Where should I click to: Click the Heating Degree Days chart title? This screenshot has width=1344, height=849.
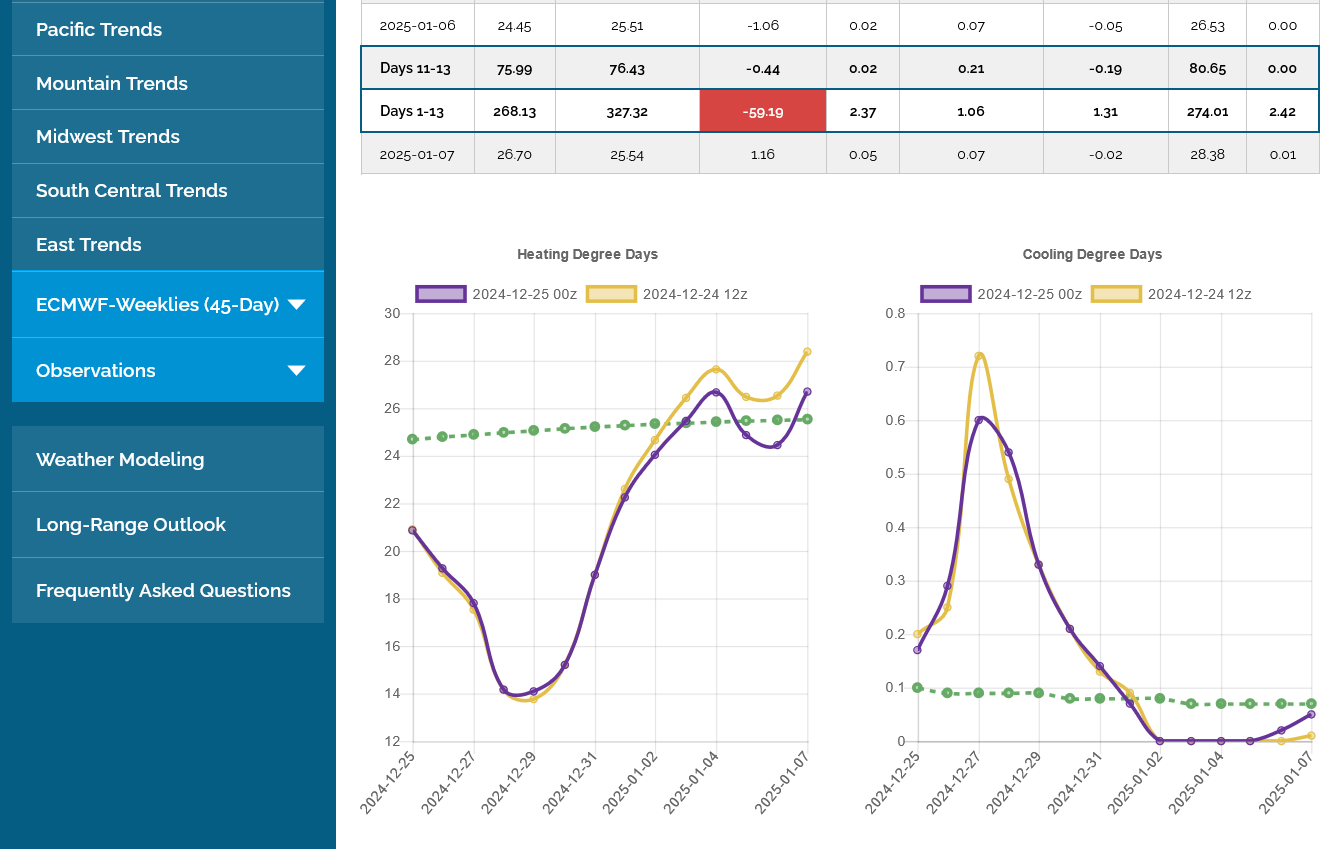point(587,255)
